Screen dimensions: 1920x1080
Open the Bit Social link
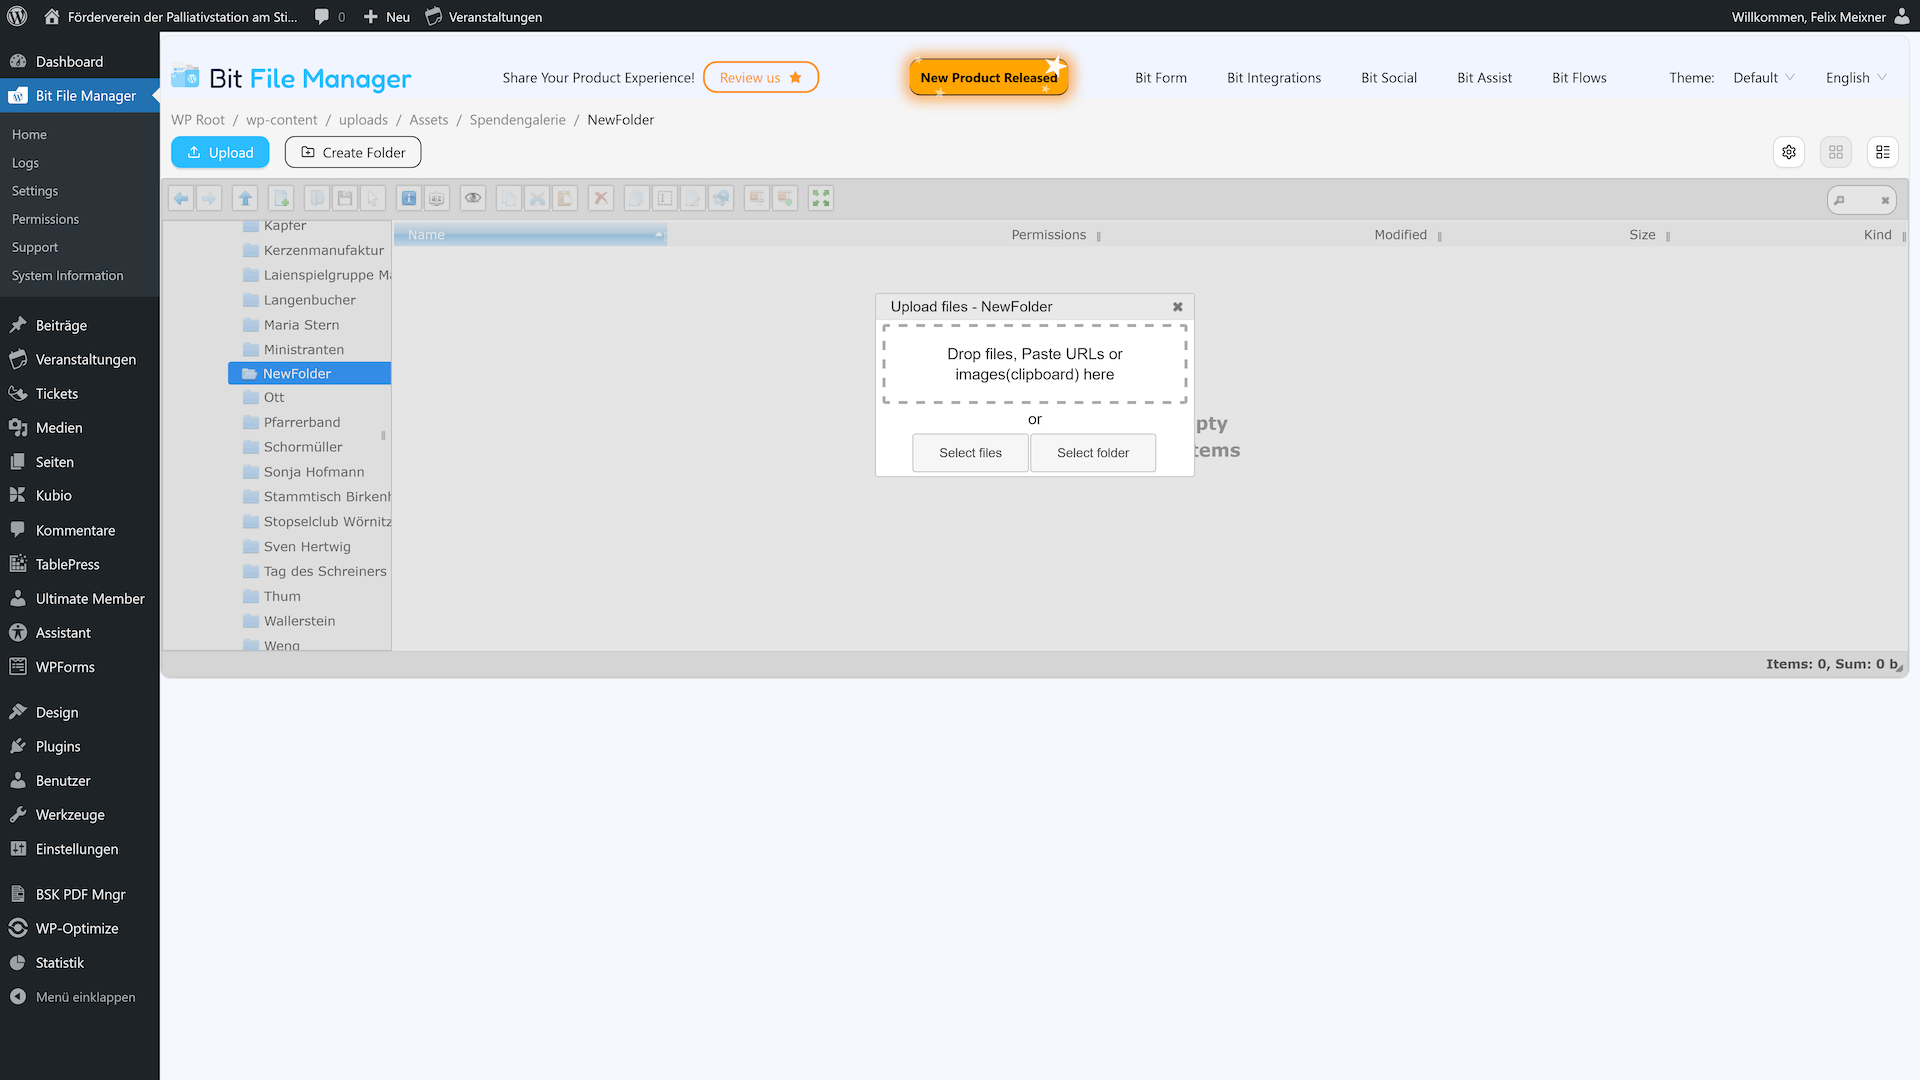point(1389,77)
